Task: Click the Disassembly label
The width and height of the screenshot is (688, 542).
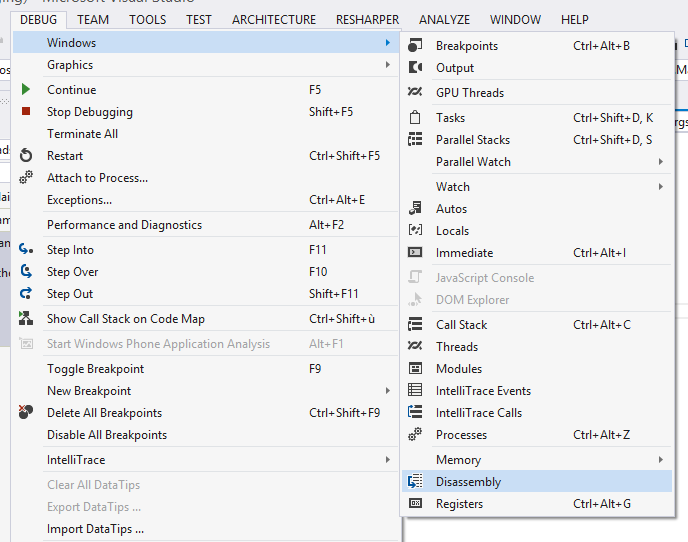Action: click(x=469, y=482)
